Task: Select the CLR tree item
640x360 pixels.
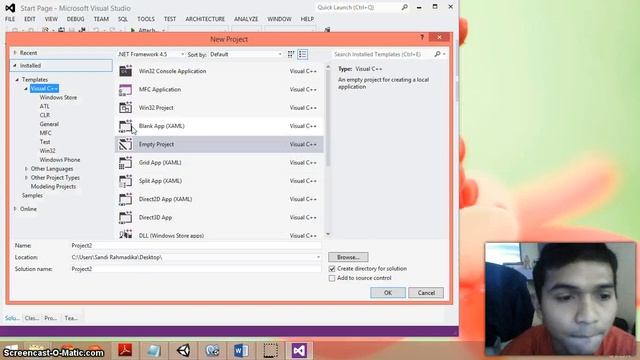Action: [x=44, y=115]
